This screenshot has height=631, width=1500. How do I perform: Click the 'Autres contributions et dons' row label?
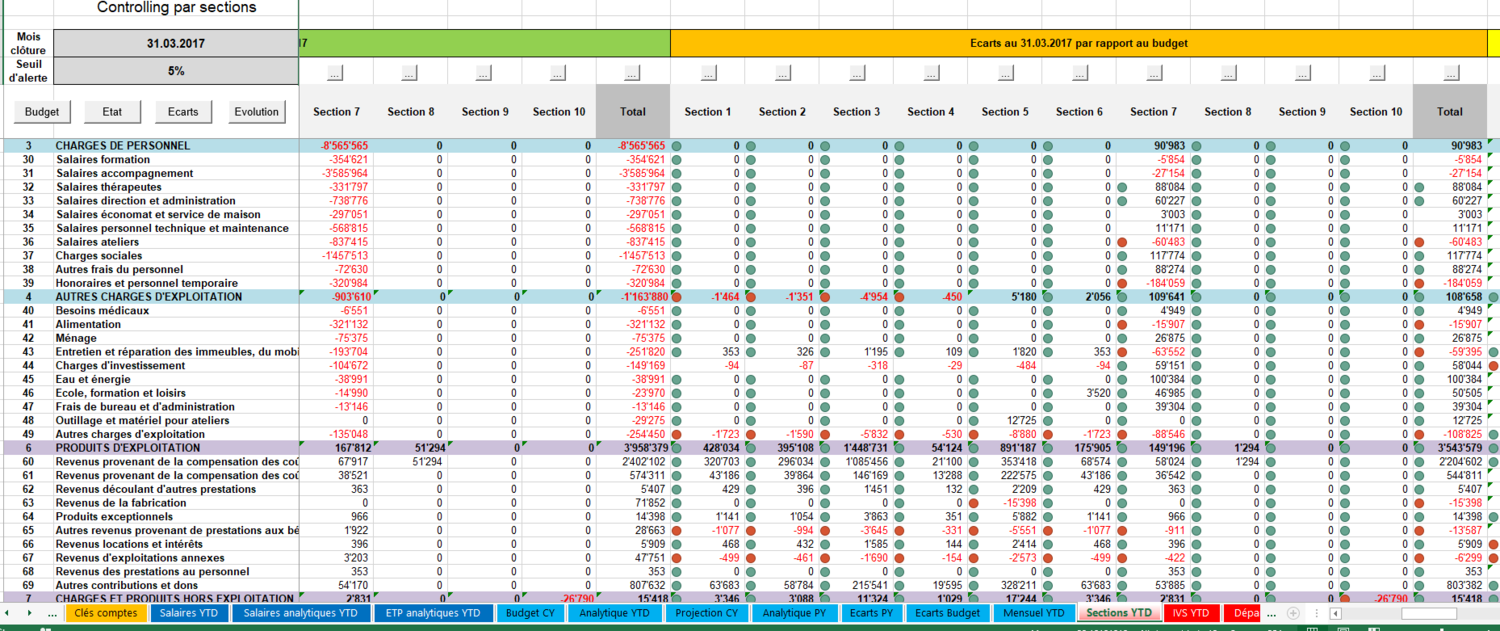coord(126,585)
